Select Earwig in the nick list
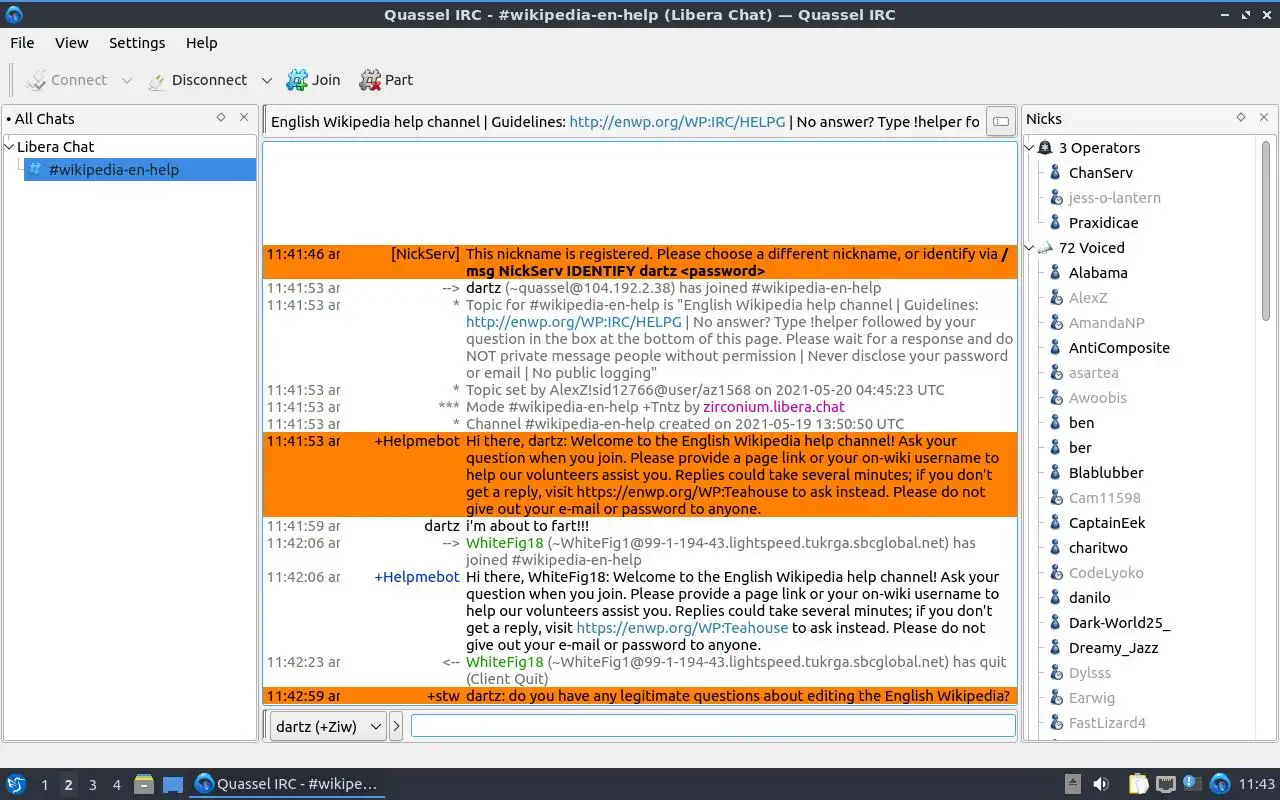Viewport: 1280px width, 800px height. point(1091,698)
